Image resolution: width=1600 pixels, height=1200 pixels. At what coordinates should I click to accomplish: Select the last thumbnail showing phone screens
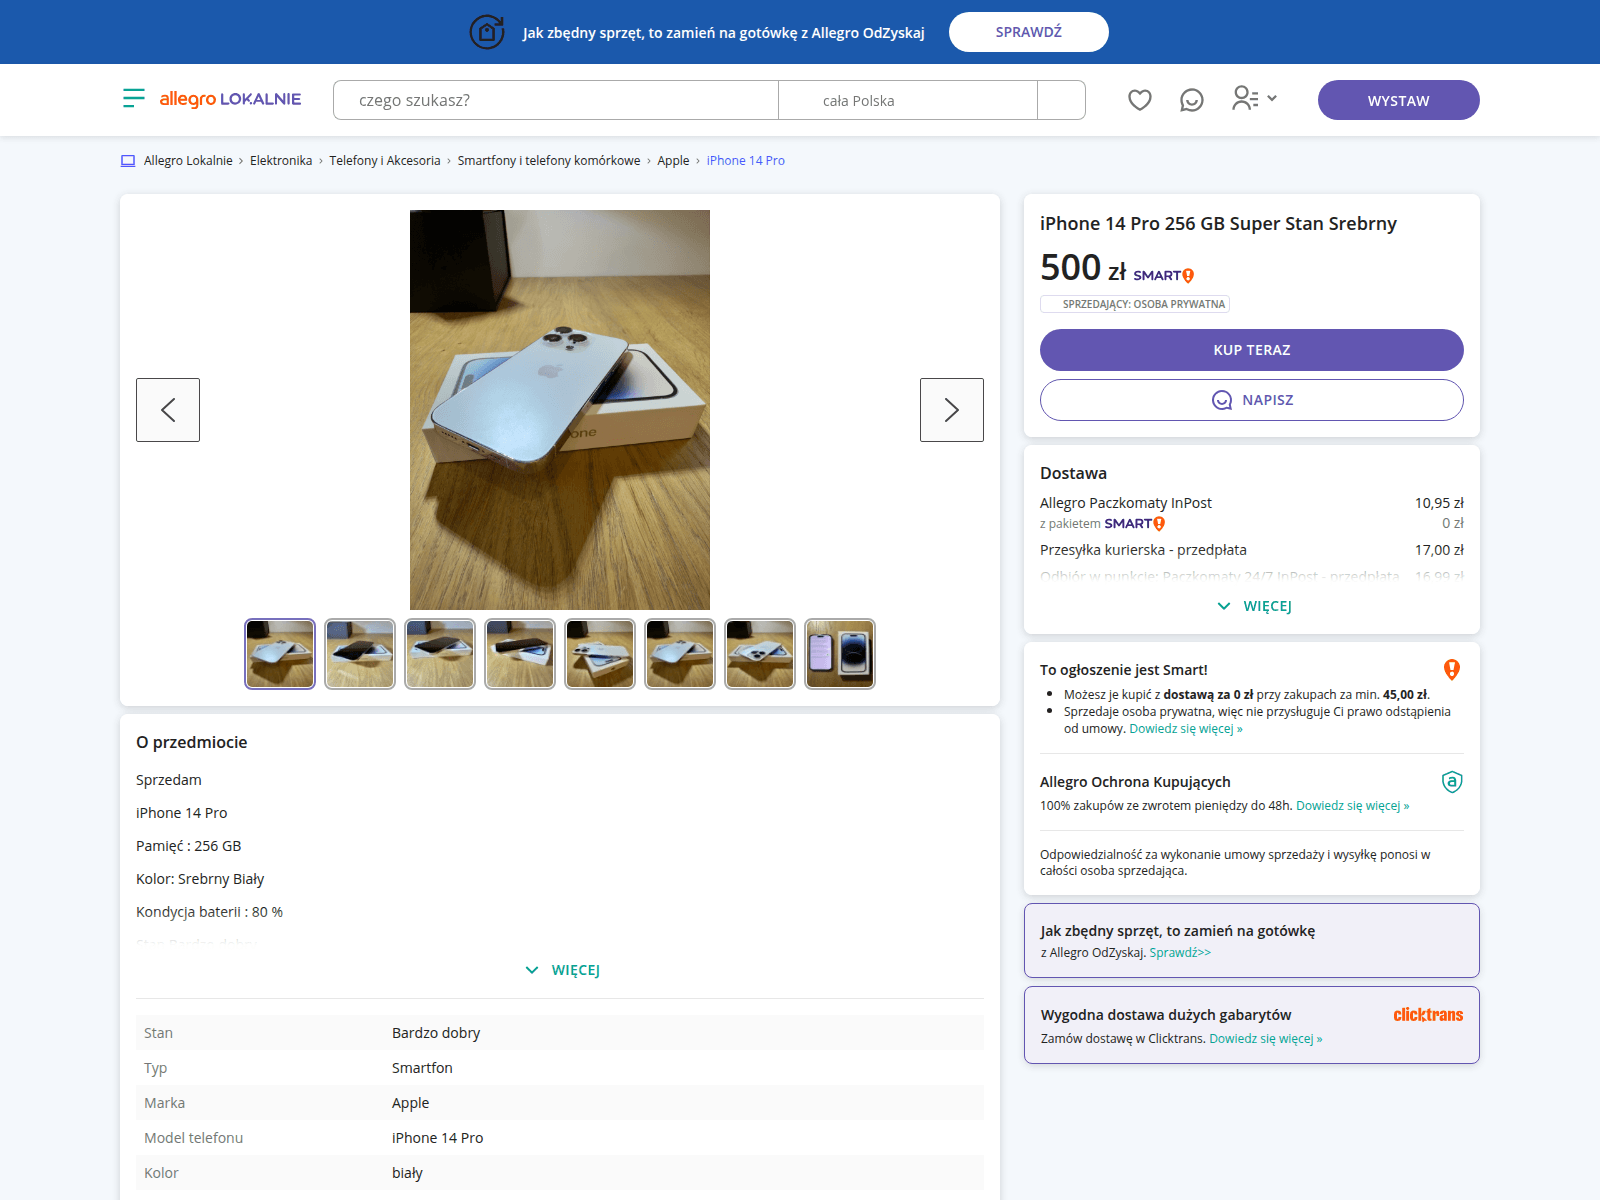pyautogui.click(x=840, y=654)
